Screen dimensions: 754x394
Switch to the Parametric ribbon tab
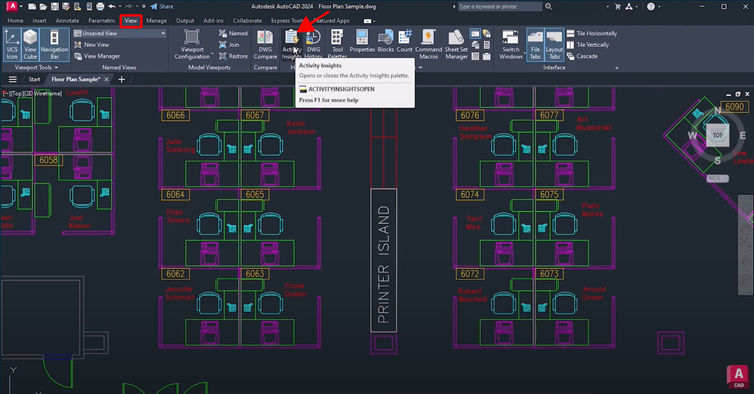click(101, 21)
